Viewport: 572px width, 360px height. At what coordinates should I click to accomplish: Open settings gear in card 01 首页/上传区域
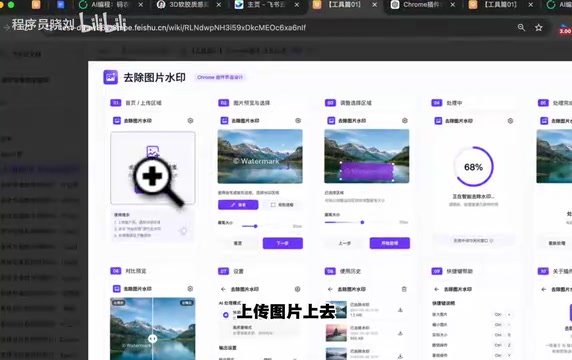click(190, 120)
